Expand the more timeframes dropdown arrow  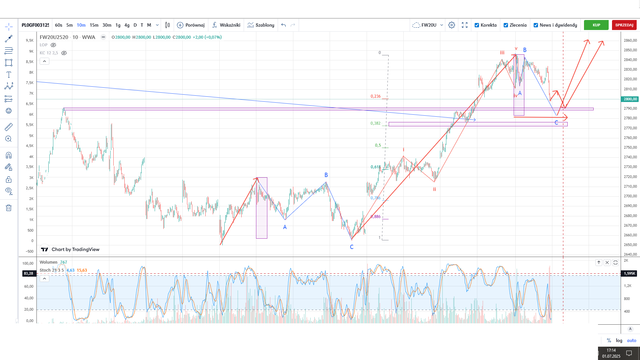tap(157, 25)
